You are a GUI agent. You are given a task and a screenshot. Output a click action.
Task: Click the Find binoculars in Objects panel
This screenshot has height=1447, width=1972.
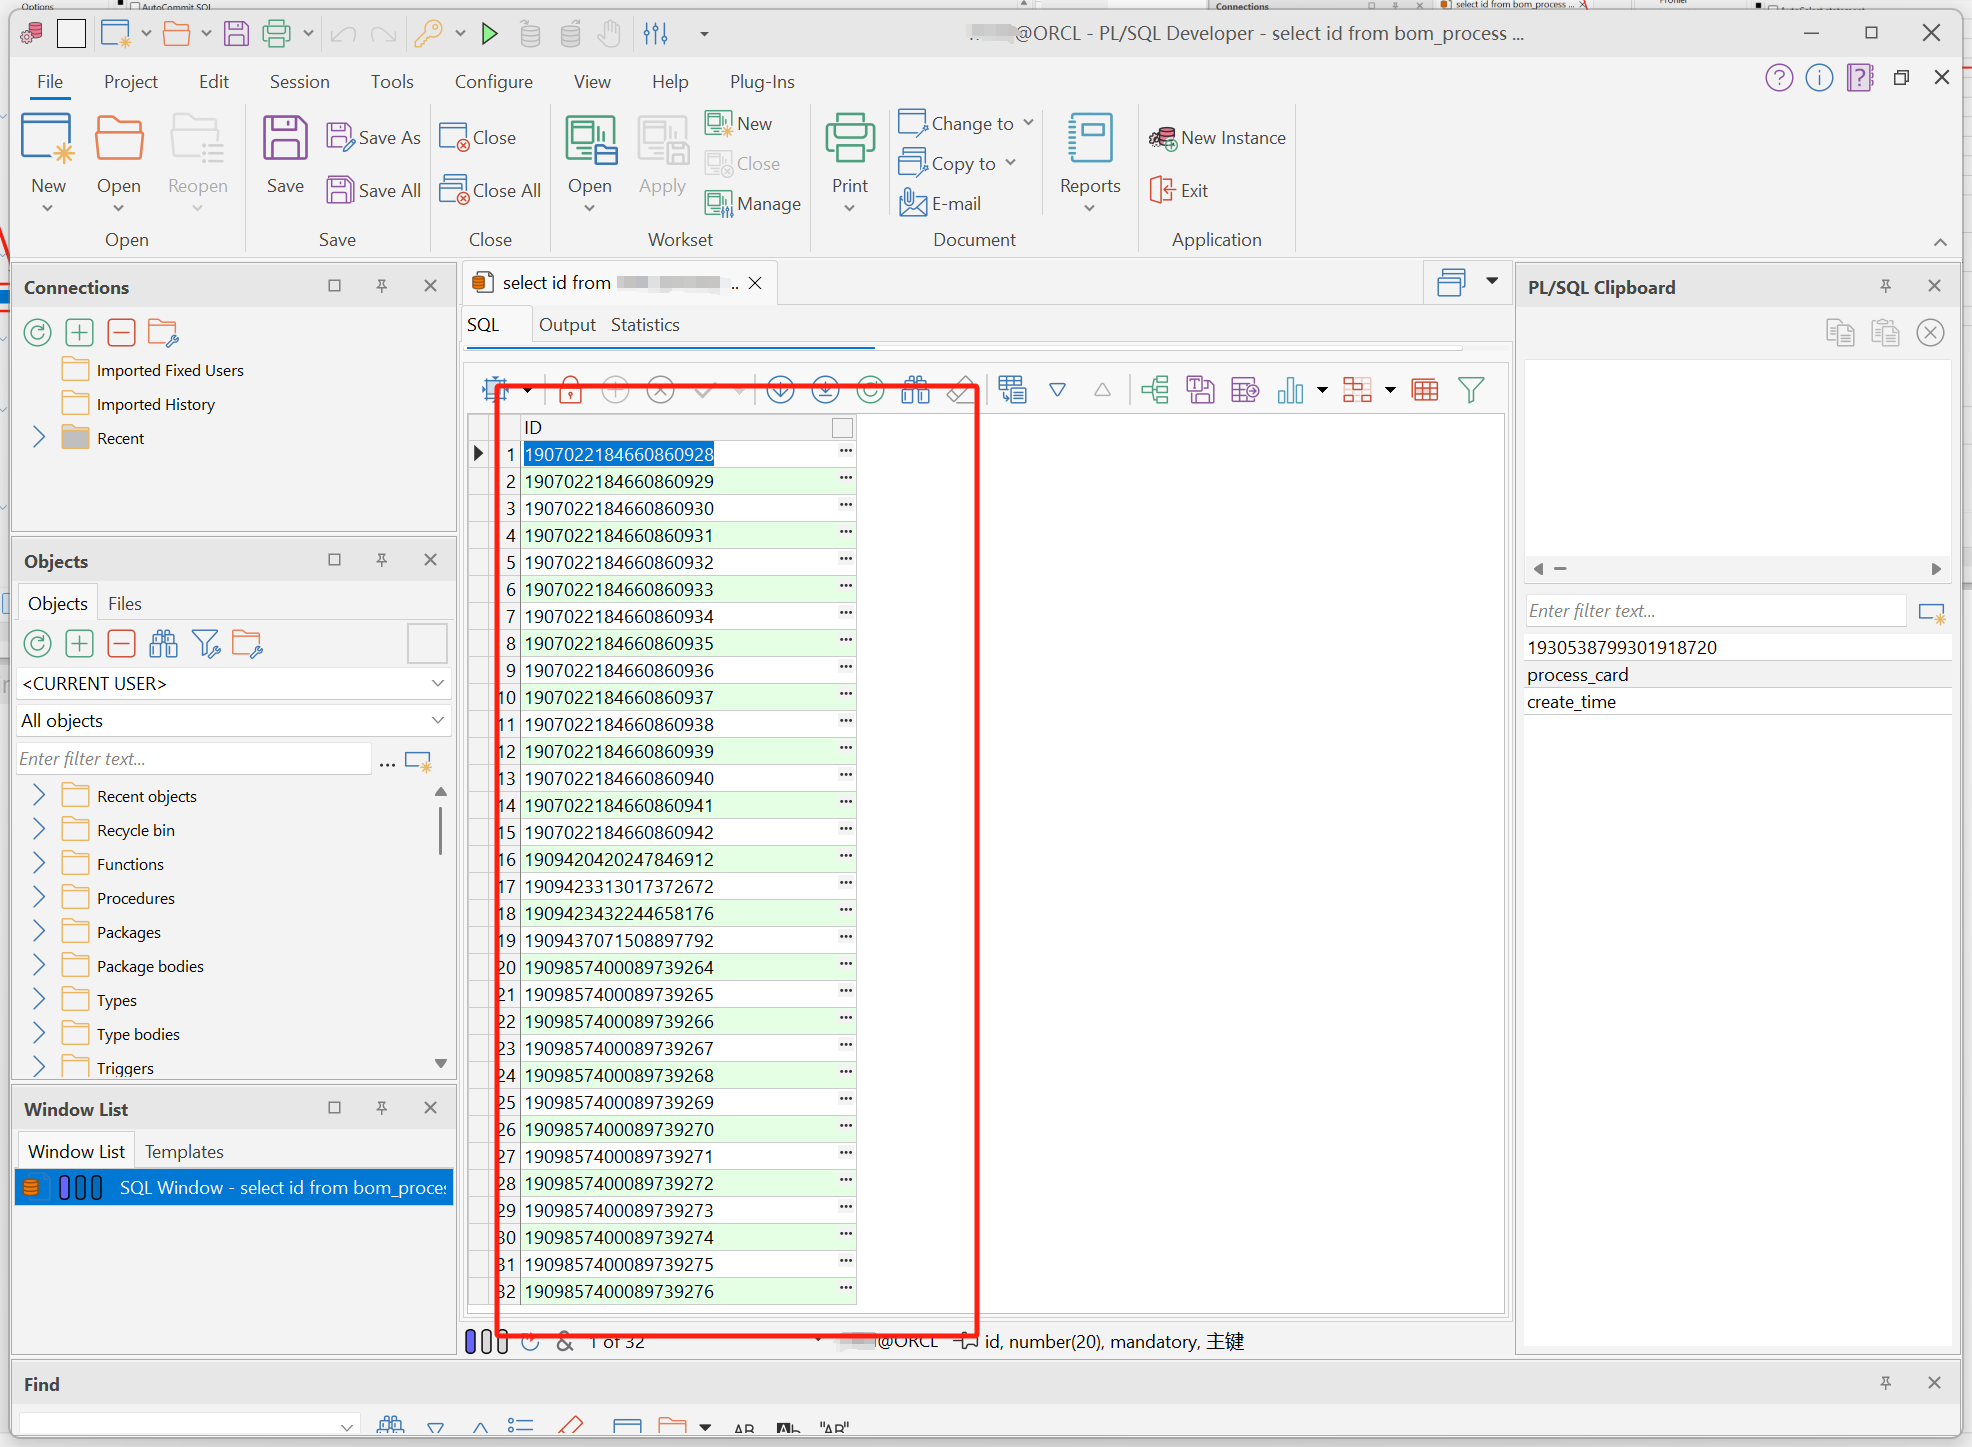[163, 644]
